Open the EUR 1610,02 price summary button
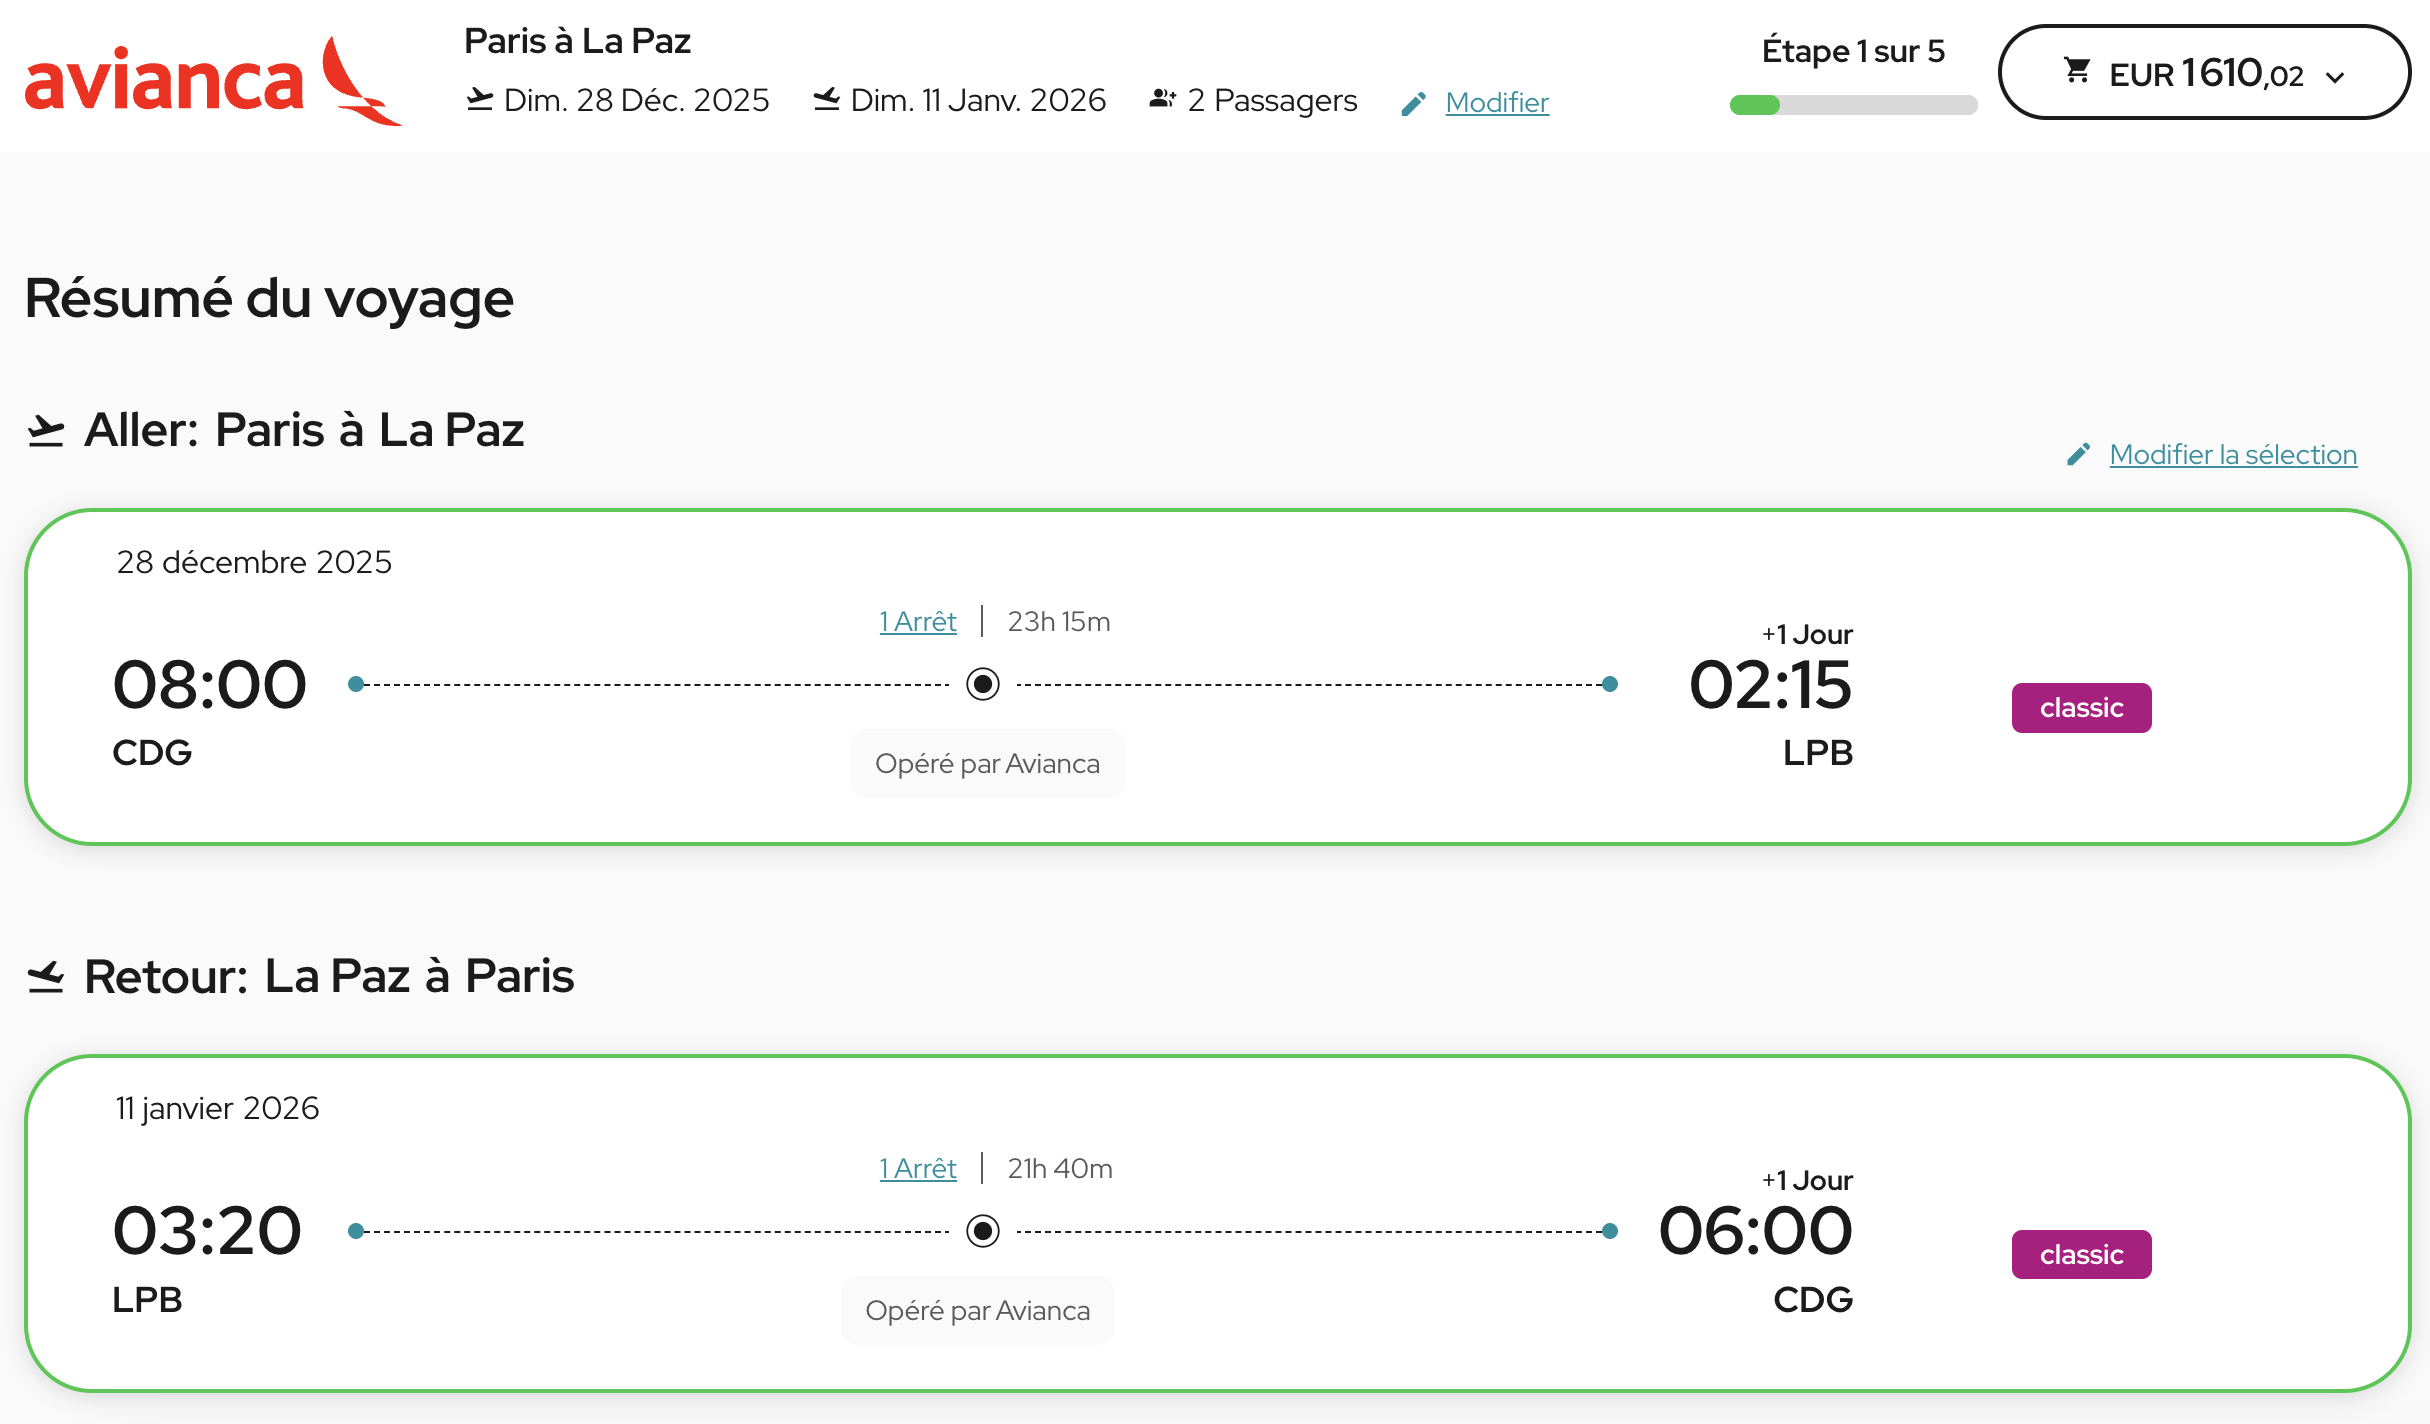The height and width of the screenshot is (1424, 2430). [x=2203, y=72]
